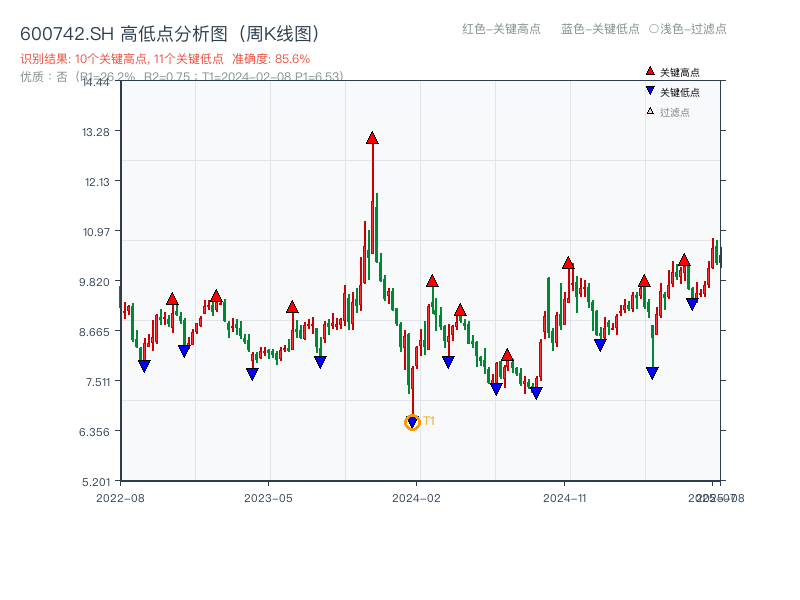
Task: Select the red high marker right after the T1 low
Action: tap(432, 281)
